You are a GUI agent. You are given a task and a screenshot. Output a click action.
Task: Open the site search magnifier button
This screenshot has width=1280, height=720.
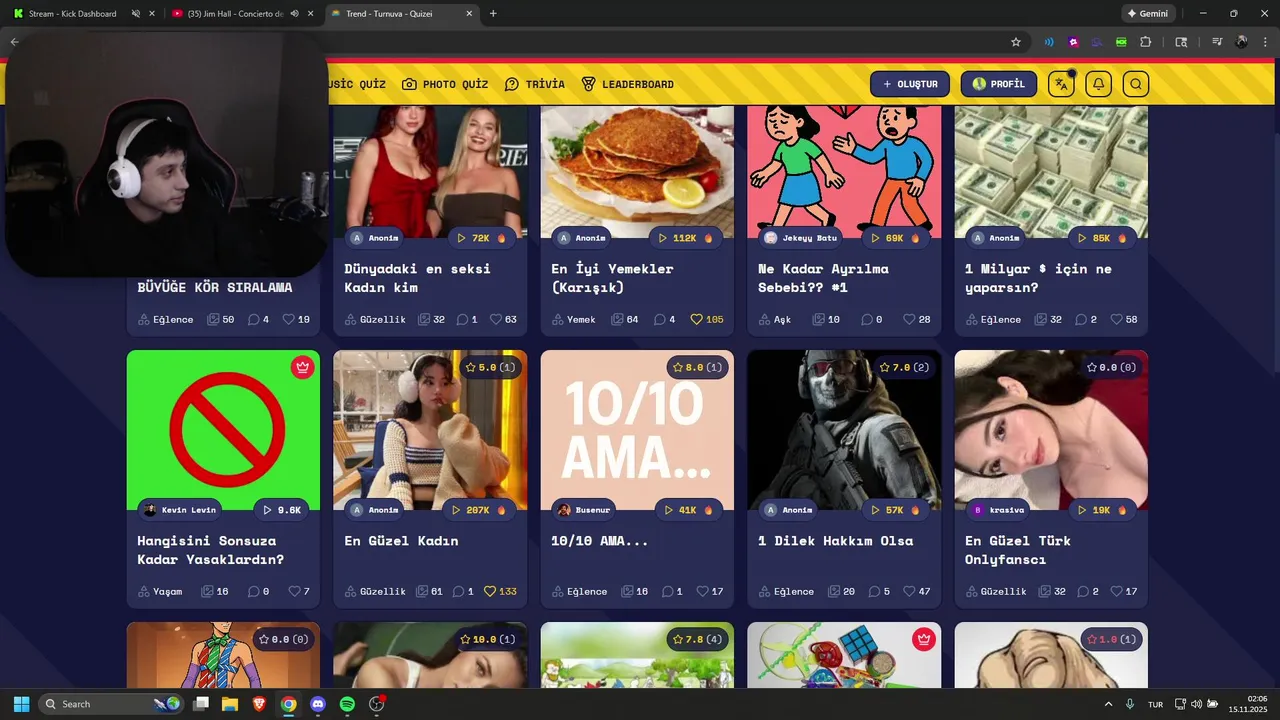pyautogui.click(x=1135, y=84)
